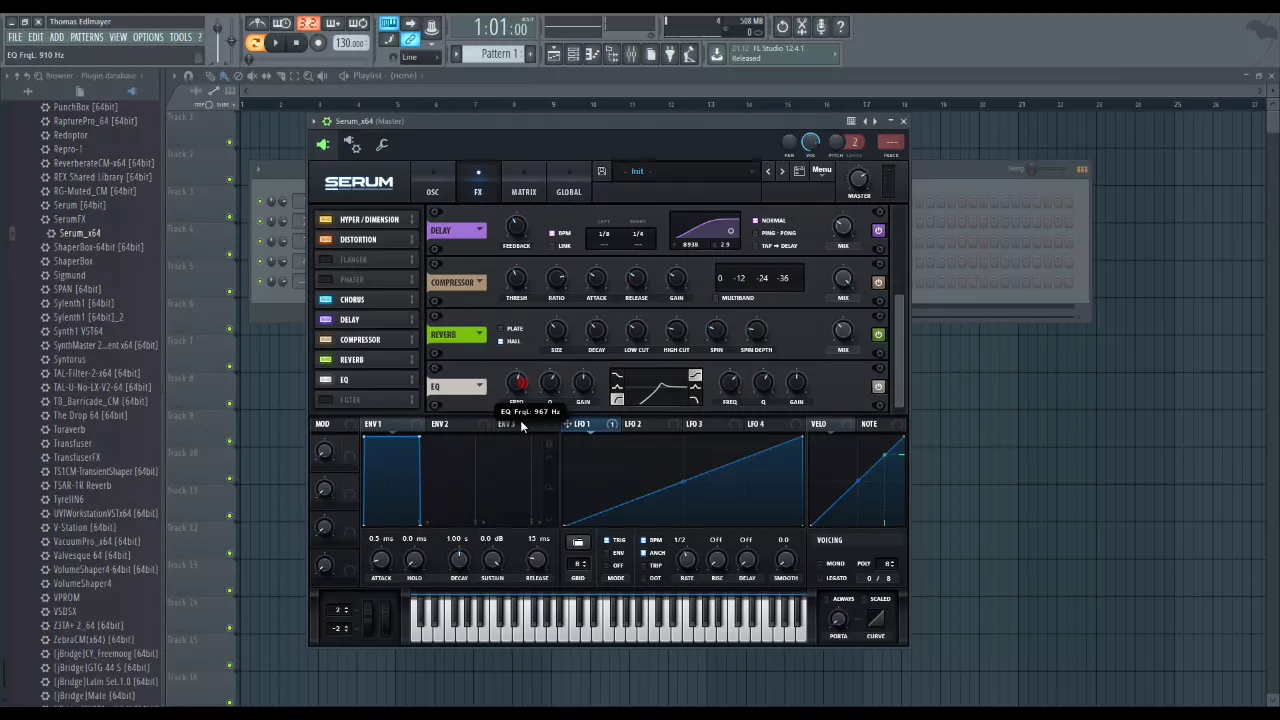This screenshot has width=1280, height=720.
Task: Click the POLY voice count stepper
Action: [888, 564]
